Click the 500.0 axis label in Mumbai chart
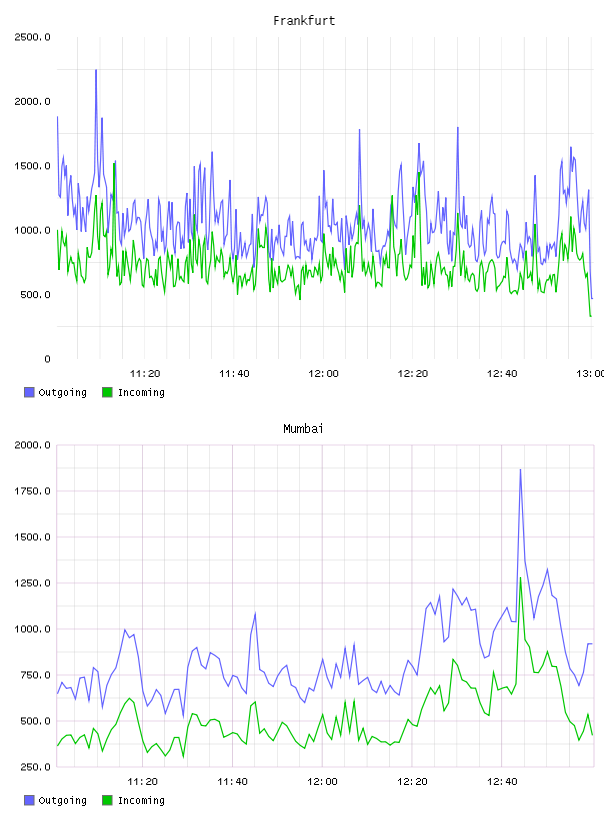 [x=36, y=721]
